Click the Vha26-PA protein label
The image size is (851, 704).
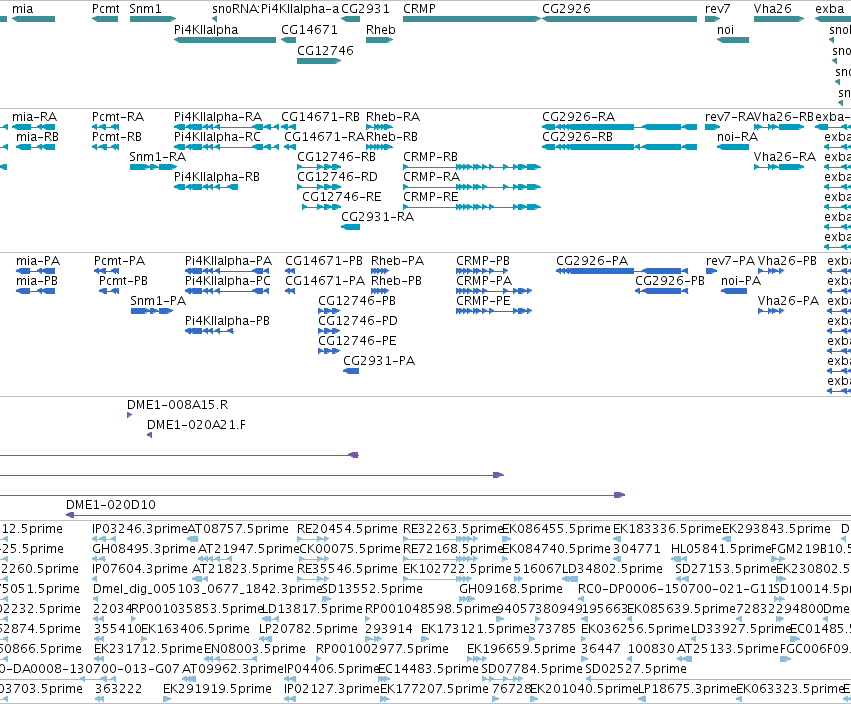788,301
